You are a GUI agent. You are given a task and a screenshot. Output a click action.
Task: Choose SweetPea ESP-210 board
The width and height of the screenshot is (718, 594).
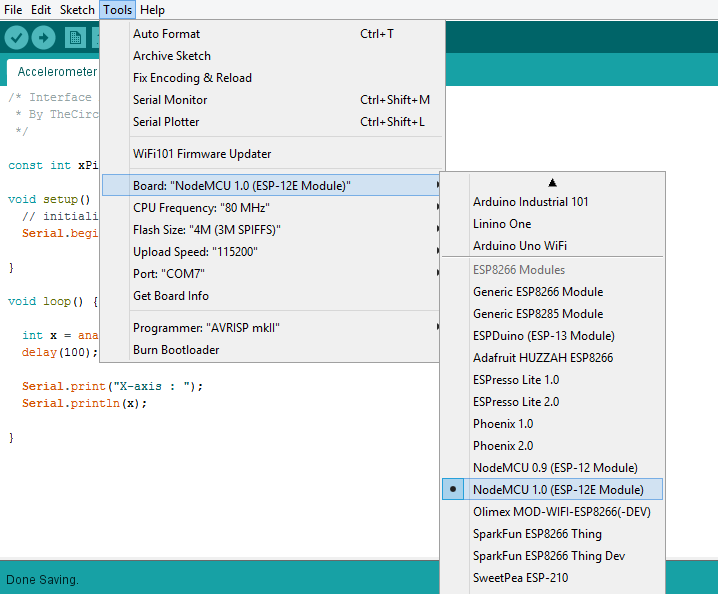tap(552, 578)
